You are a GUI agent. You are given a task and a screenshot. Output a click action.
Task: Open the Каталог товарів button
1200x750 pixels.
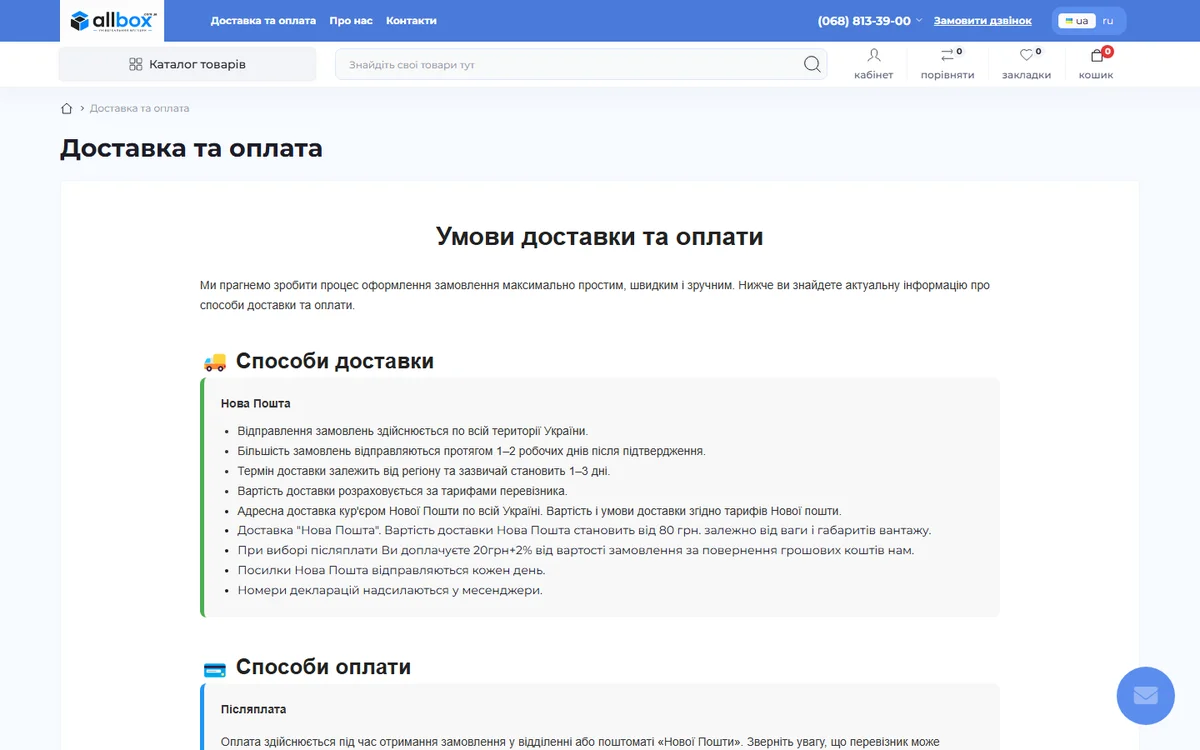[x=187, y=64]
